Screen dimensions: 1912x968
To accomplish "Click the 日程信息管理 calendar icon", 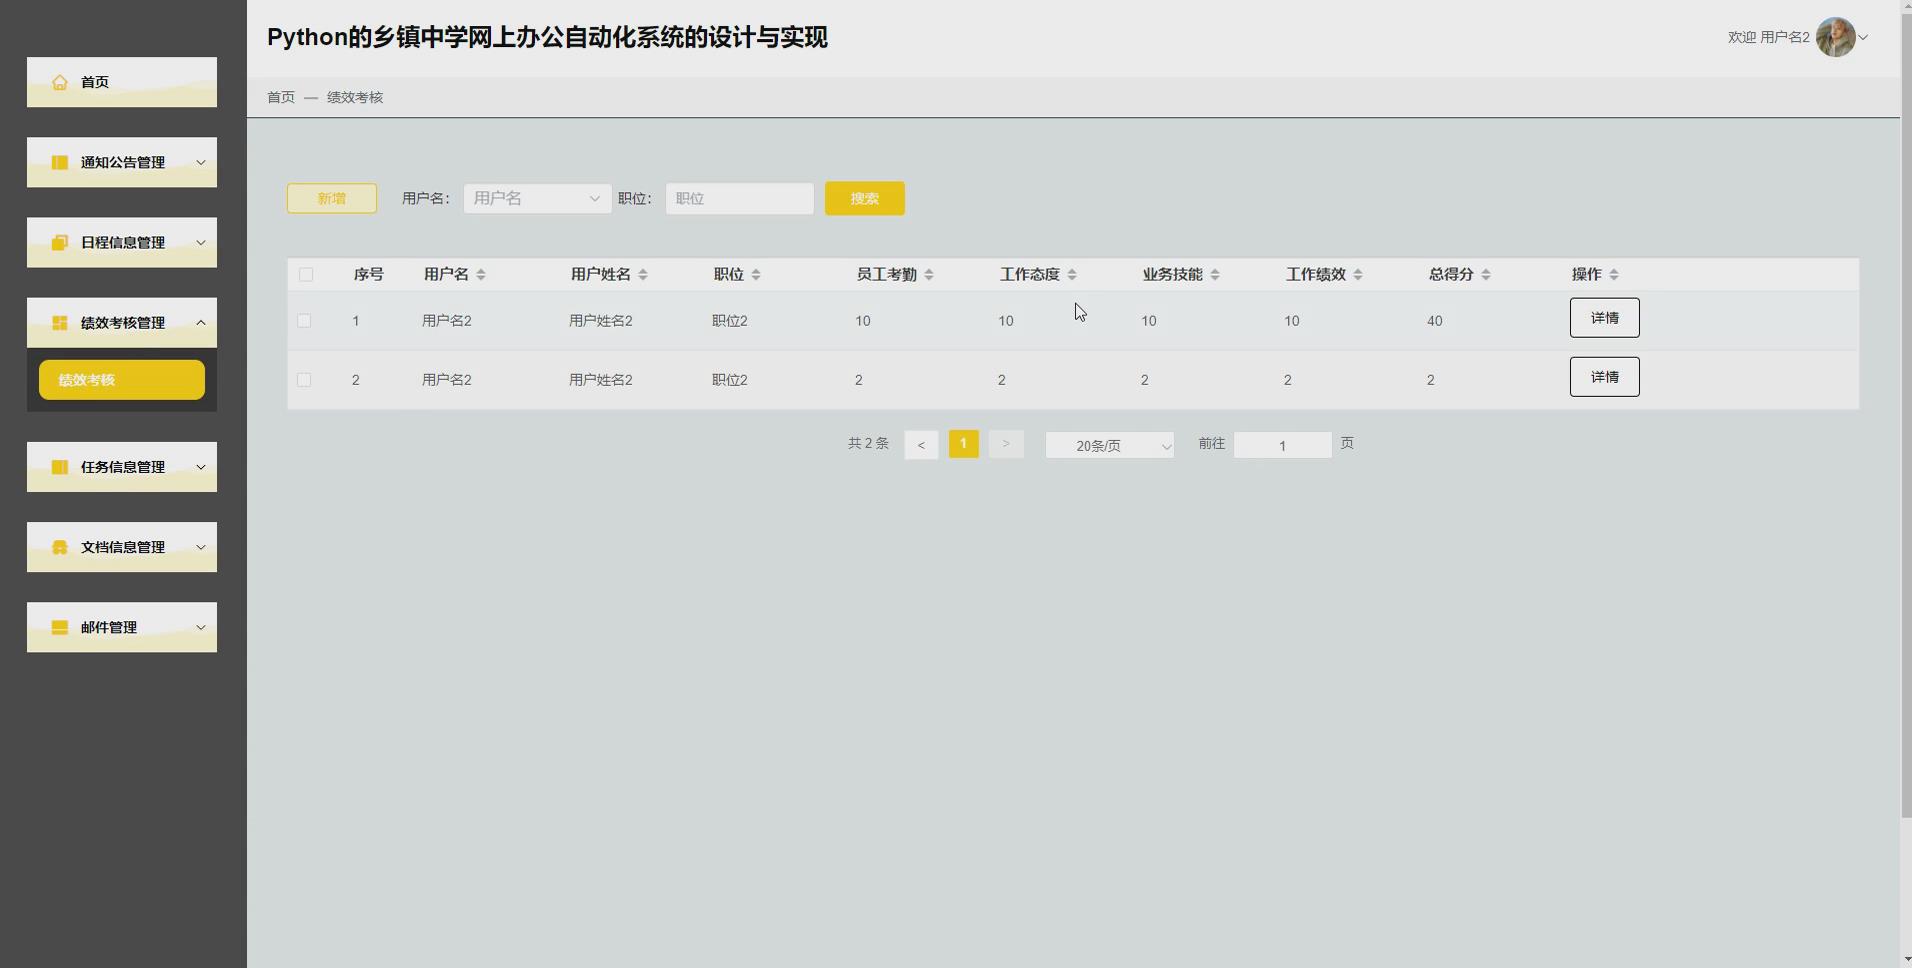I will coord(59,242).
